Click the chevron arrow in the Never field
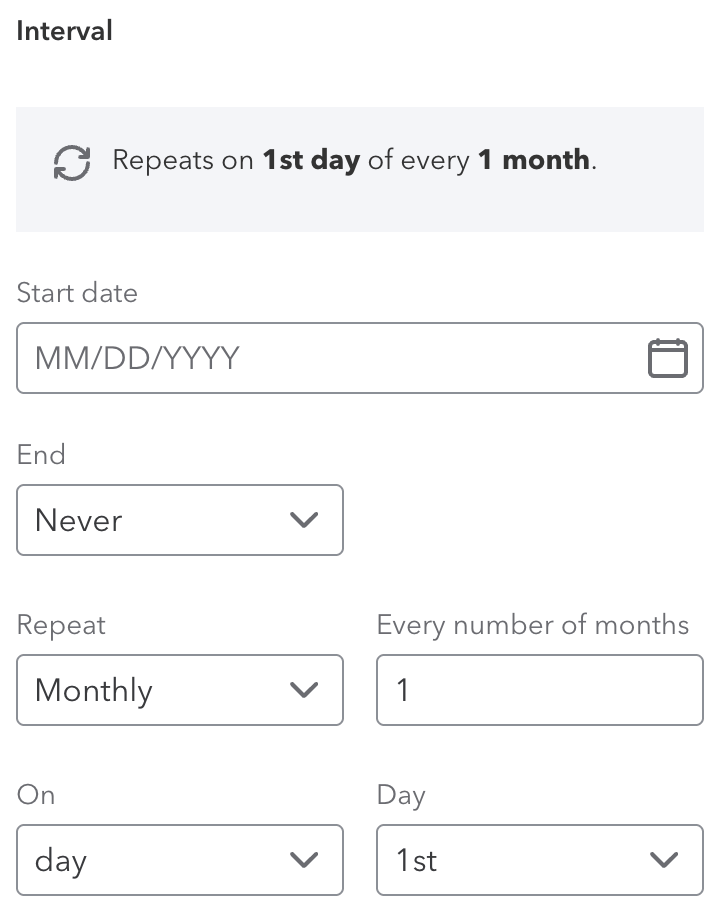The width and height of the screenshot is (720, 920). pyautogui.click(x=302, y=520)
